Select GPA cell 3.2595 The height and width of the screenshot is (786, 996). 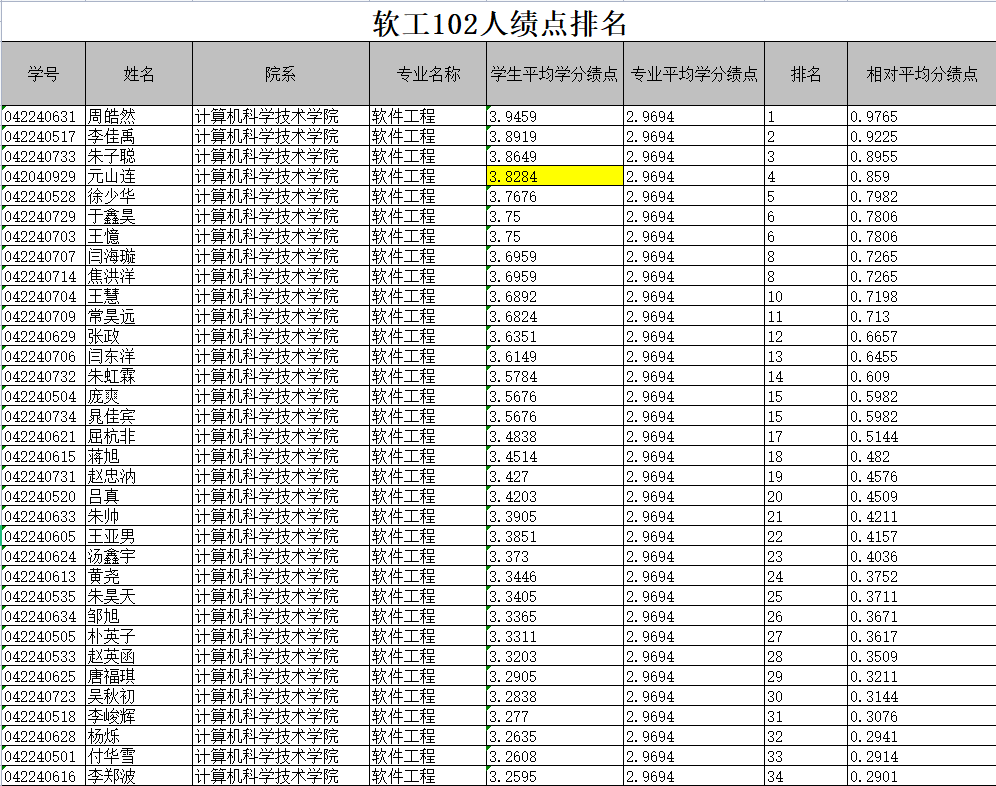(x=555, y=776)
